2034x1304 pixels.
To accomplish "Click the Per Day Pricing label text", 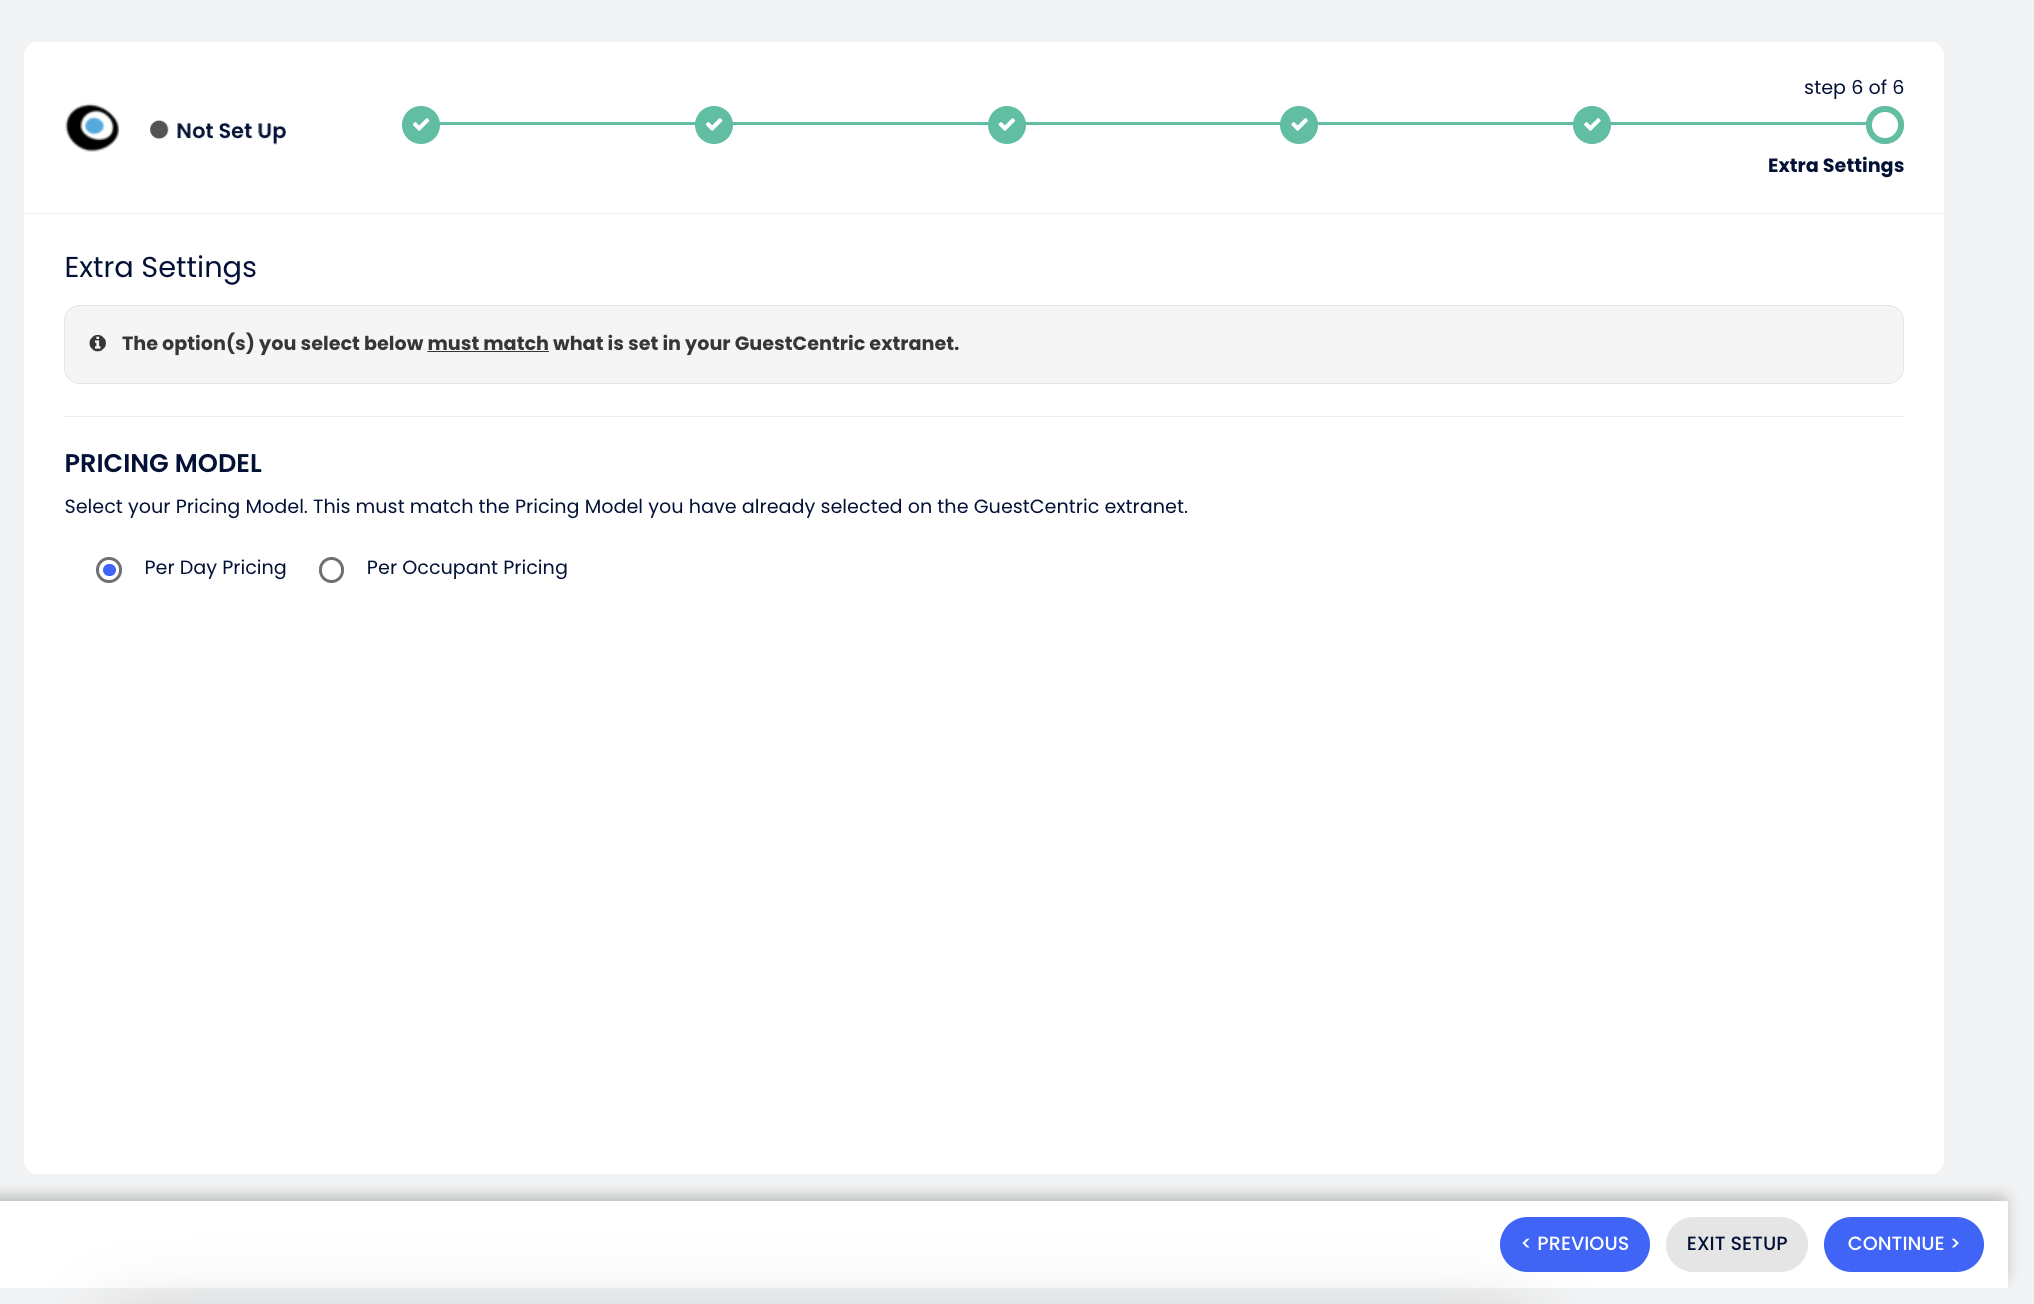I will click(215, 568).
